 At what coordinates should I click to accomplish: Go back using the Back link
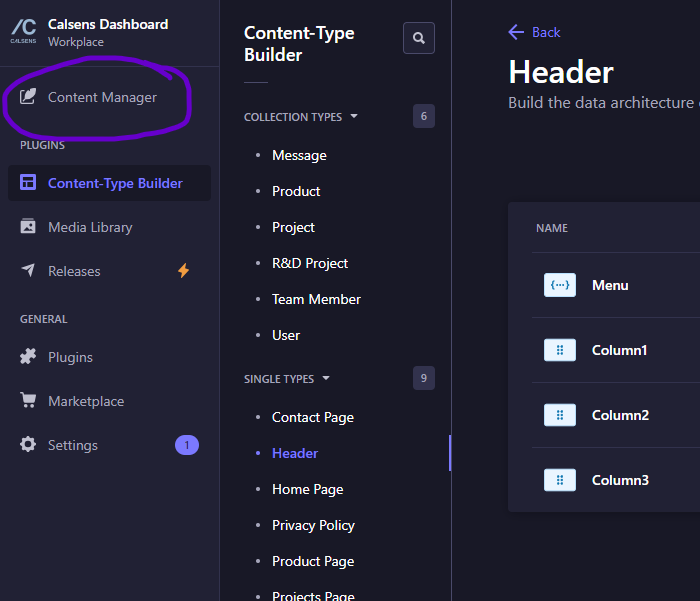(x=535, y=32)
